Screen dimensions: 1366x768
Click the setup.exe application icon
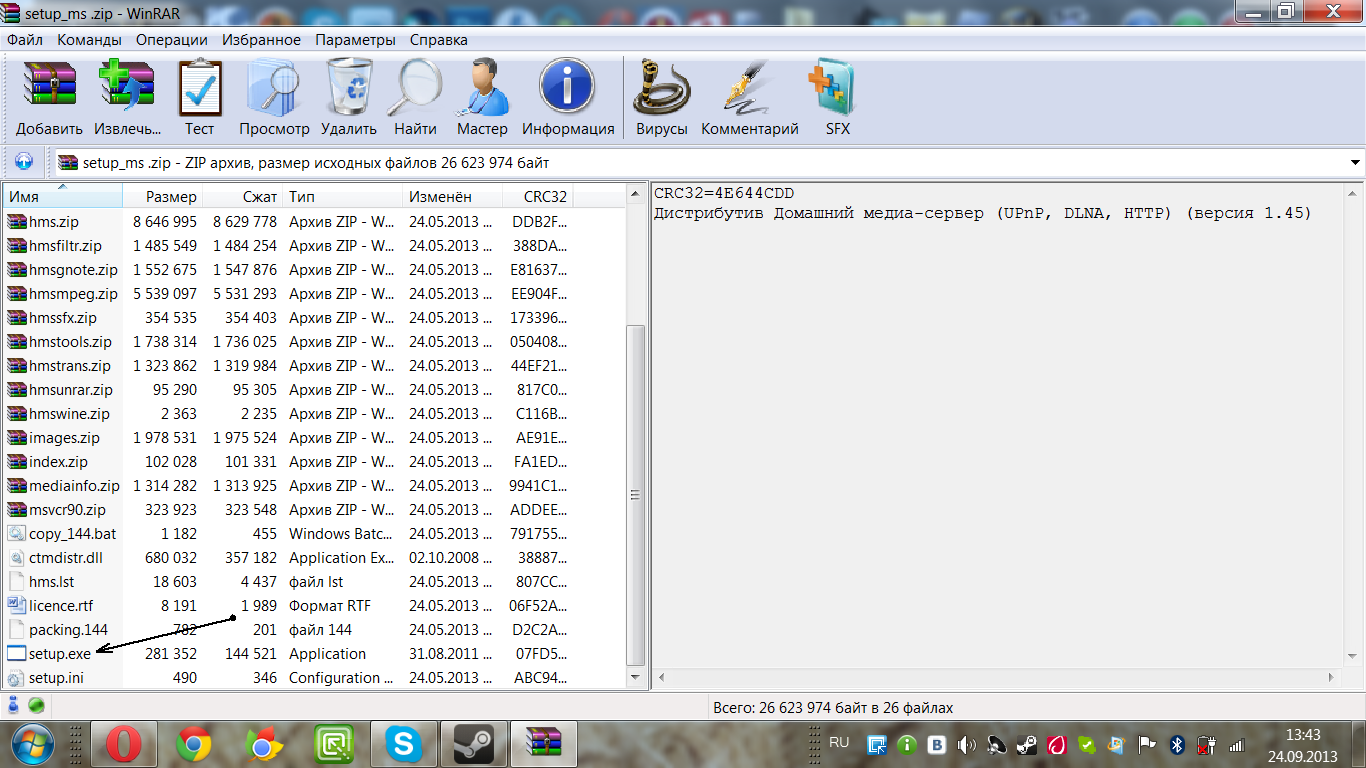[16, 654]
